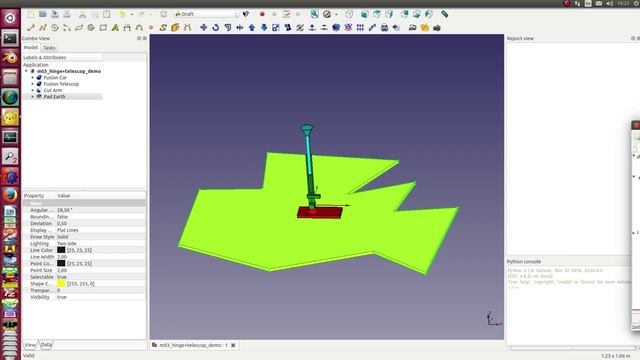
Task: Click the red Macro record button
Action: (262, 14)
